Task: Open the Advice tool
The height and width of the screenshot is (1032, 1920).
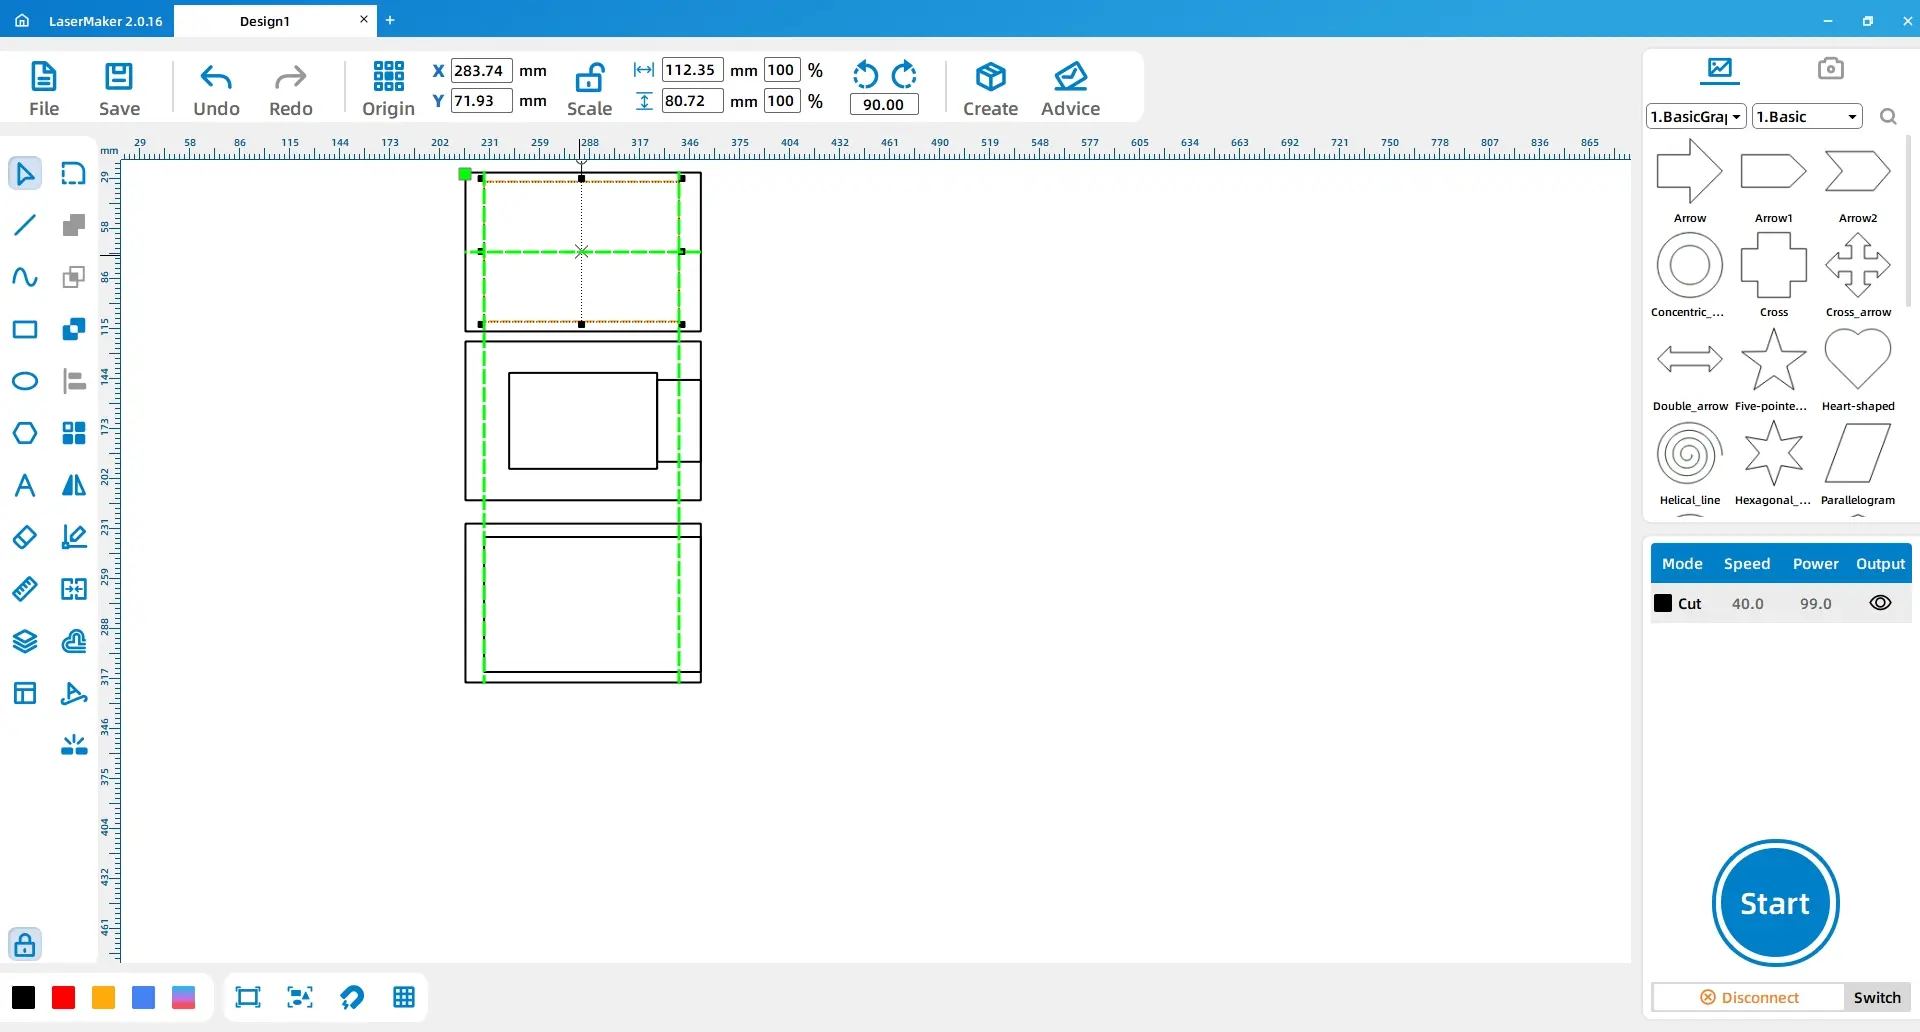Action: click(x=1070, y=88)
